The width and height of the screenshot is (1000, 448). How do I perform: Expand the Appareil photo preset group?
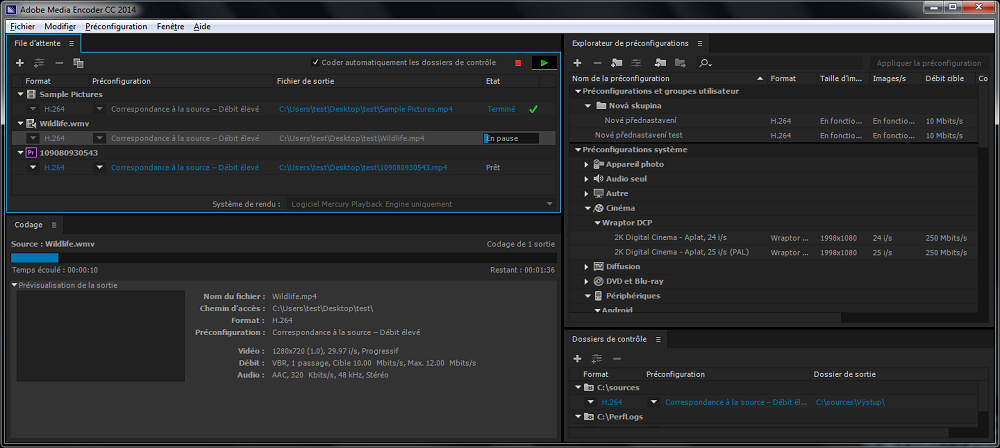586,165
